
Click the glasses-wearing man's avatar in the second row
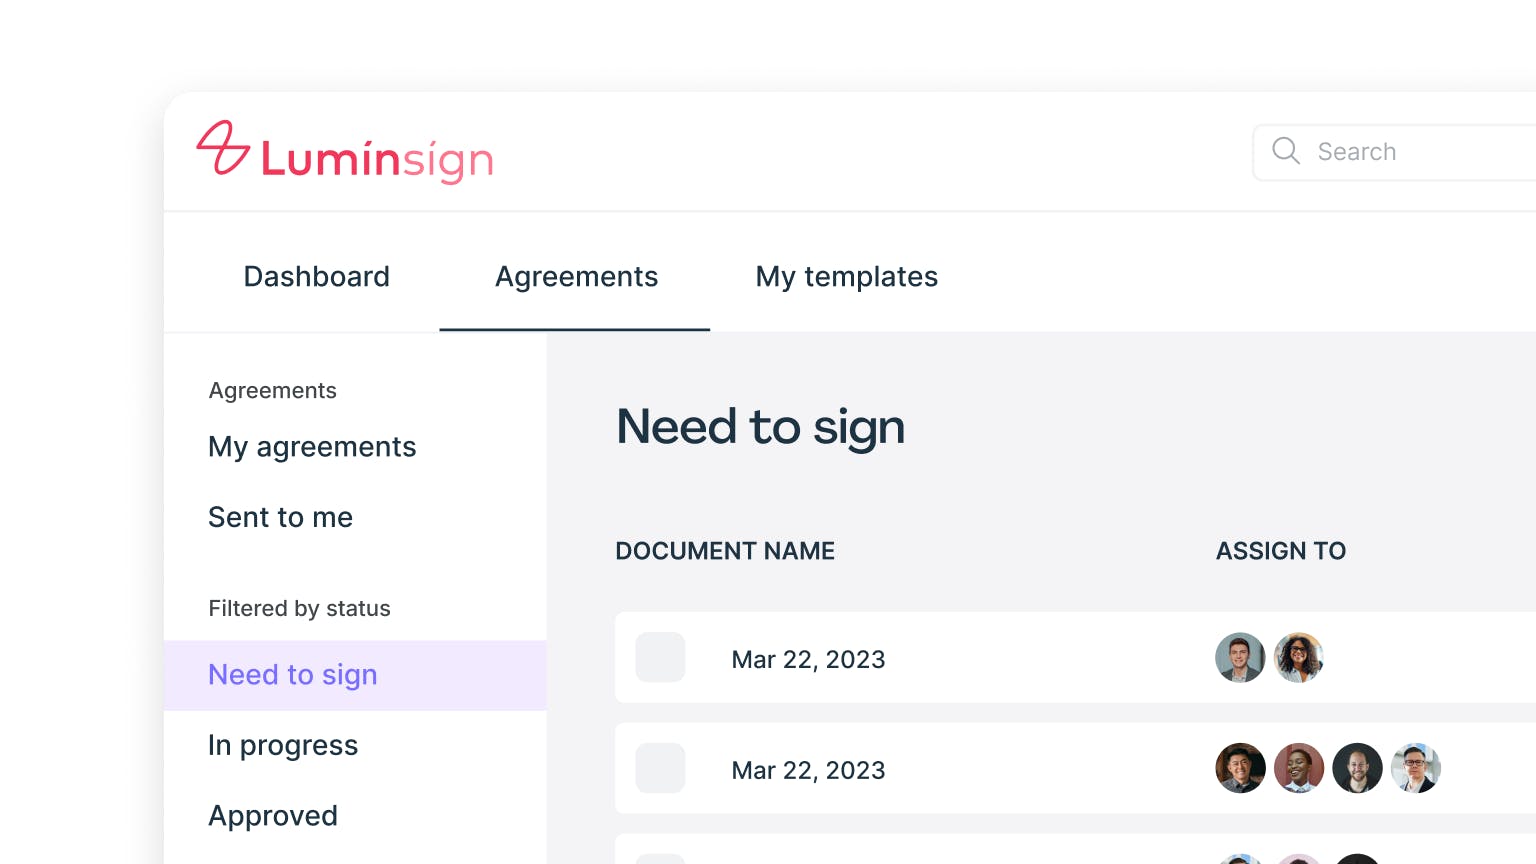1416,768
